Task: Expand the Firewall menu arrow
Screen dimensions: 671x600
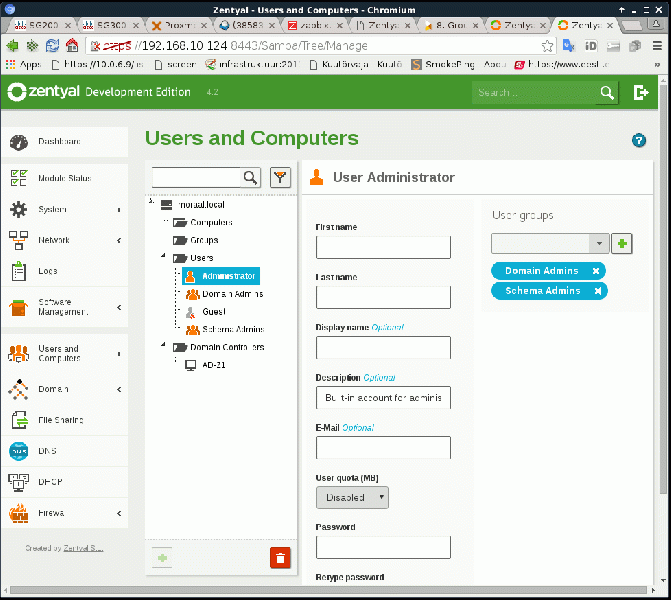Action: click(119, 513)
